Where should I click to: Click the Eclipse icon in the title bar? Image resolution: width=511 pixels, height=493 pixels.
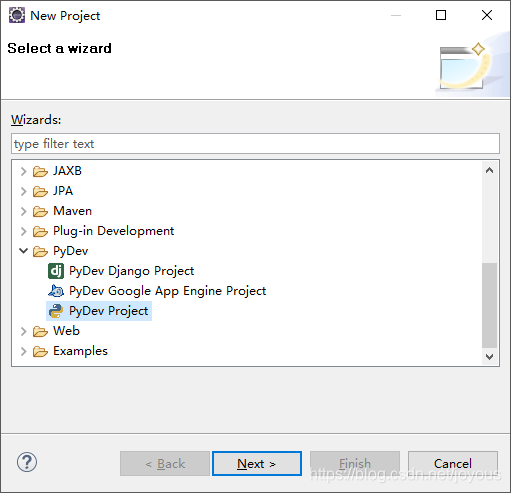click(x=17, y=15)
